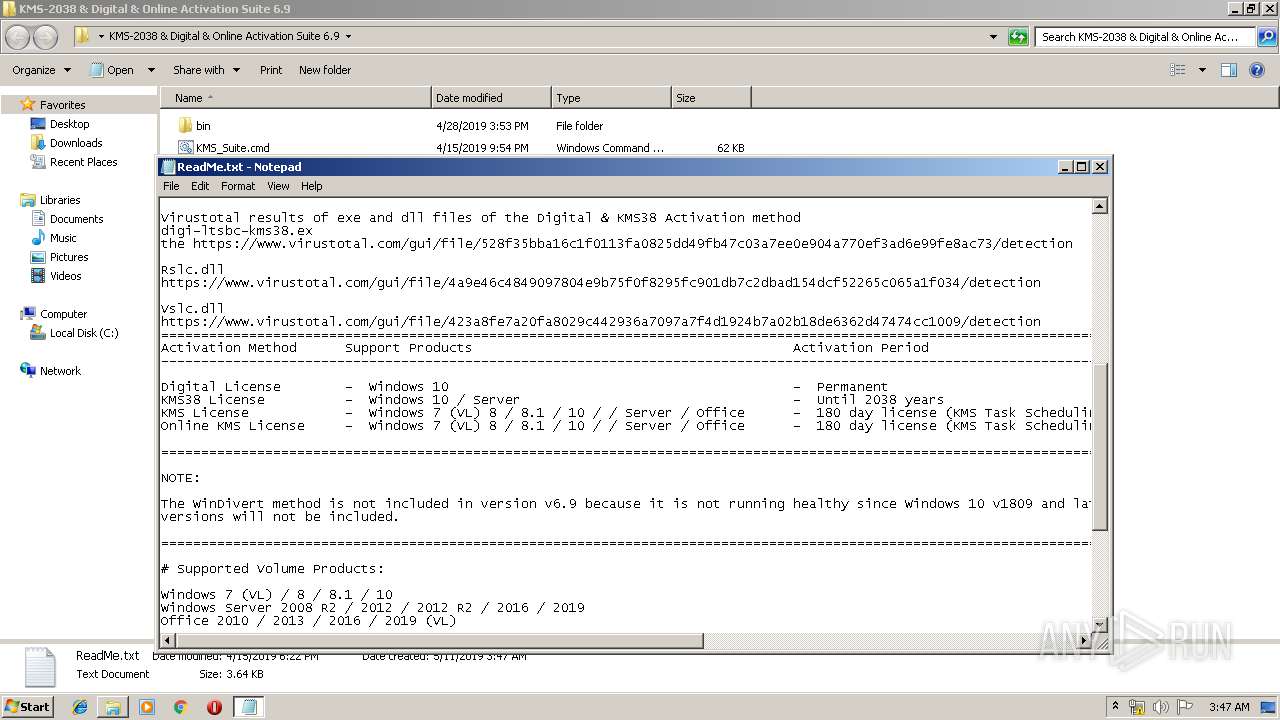Expand breadcrumb arrow after folder name
This screenshot has width=1280, height=720.
pos(348,37)
